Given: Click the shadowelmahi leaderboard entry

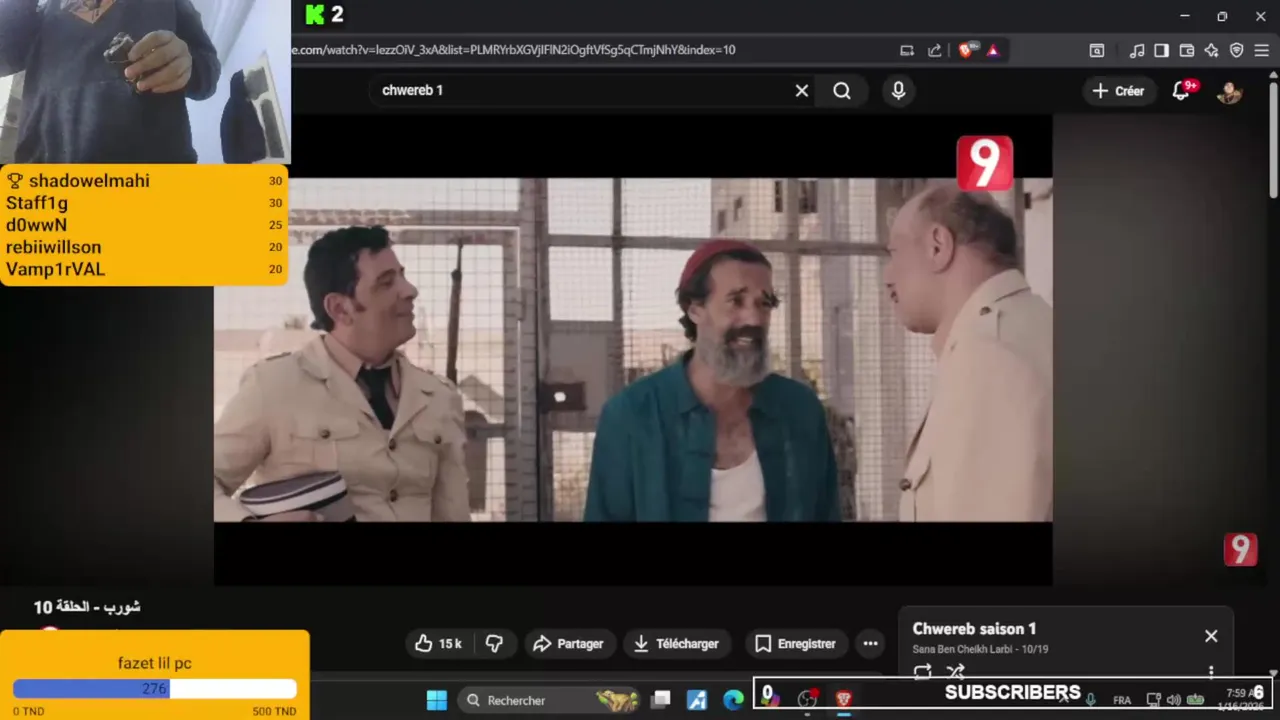Looking at the screenshot, I should tap(144, 181).
